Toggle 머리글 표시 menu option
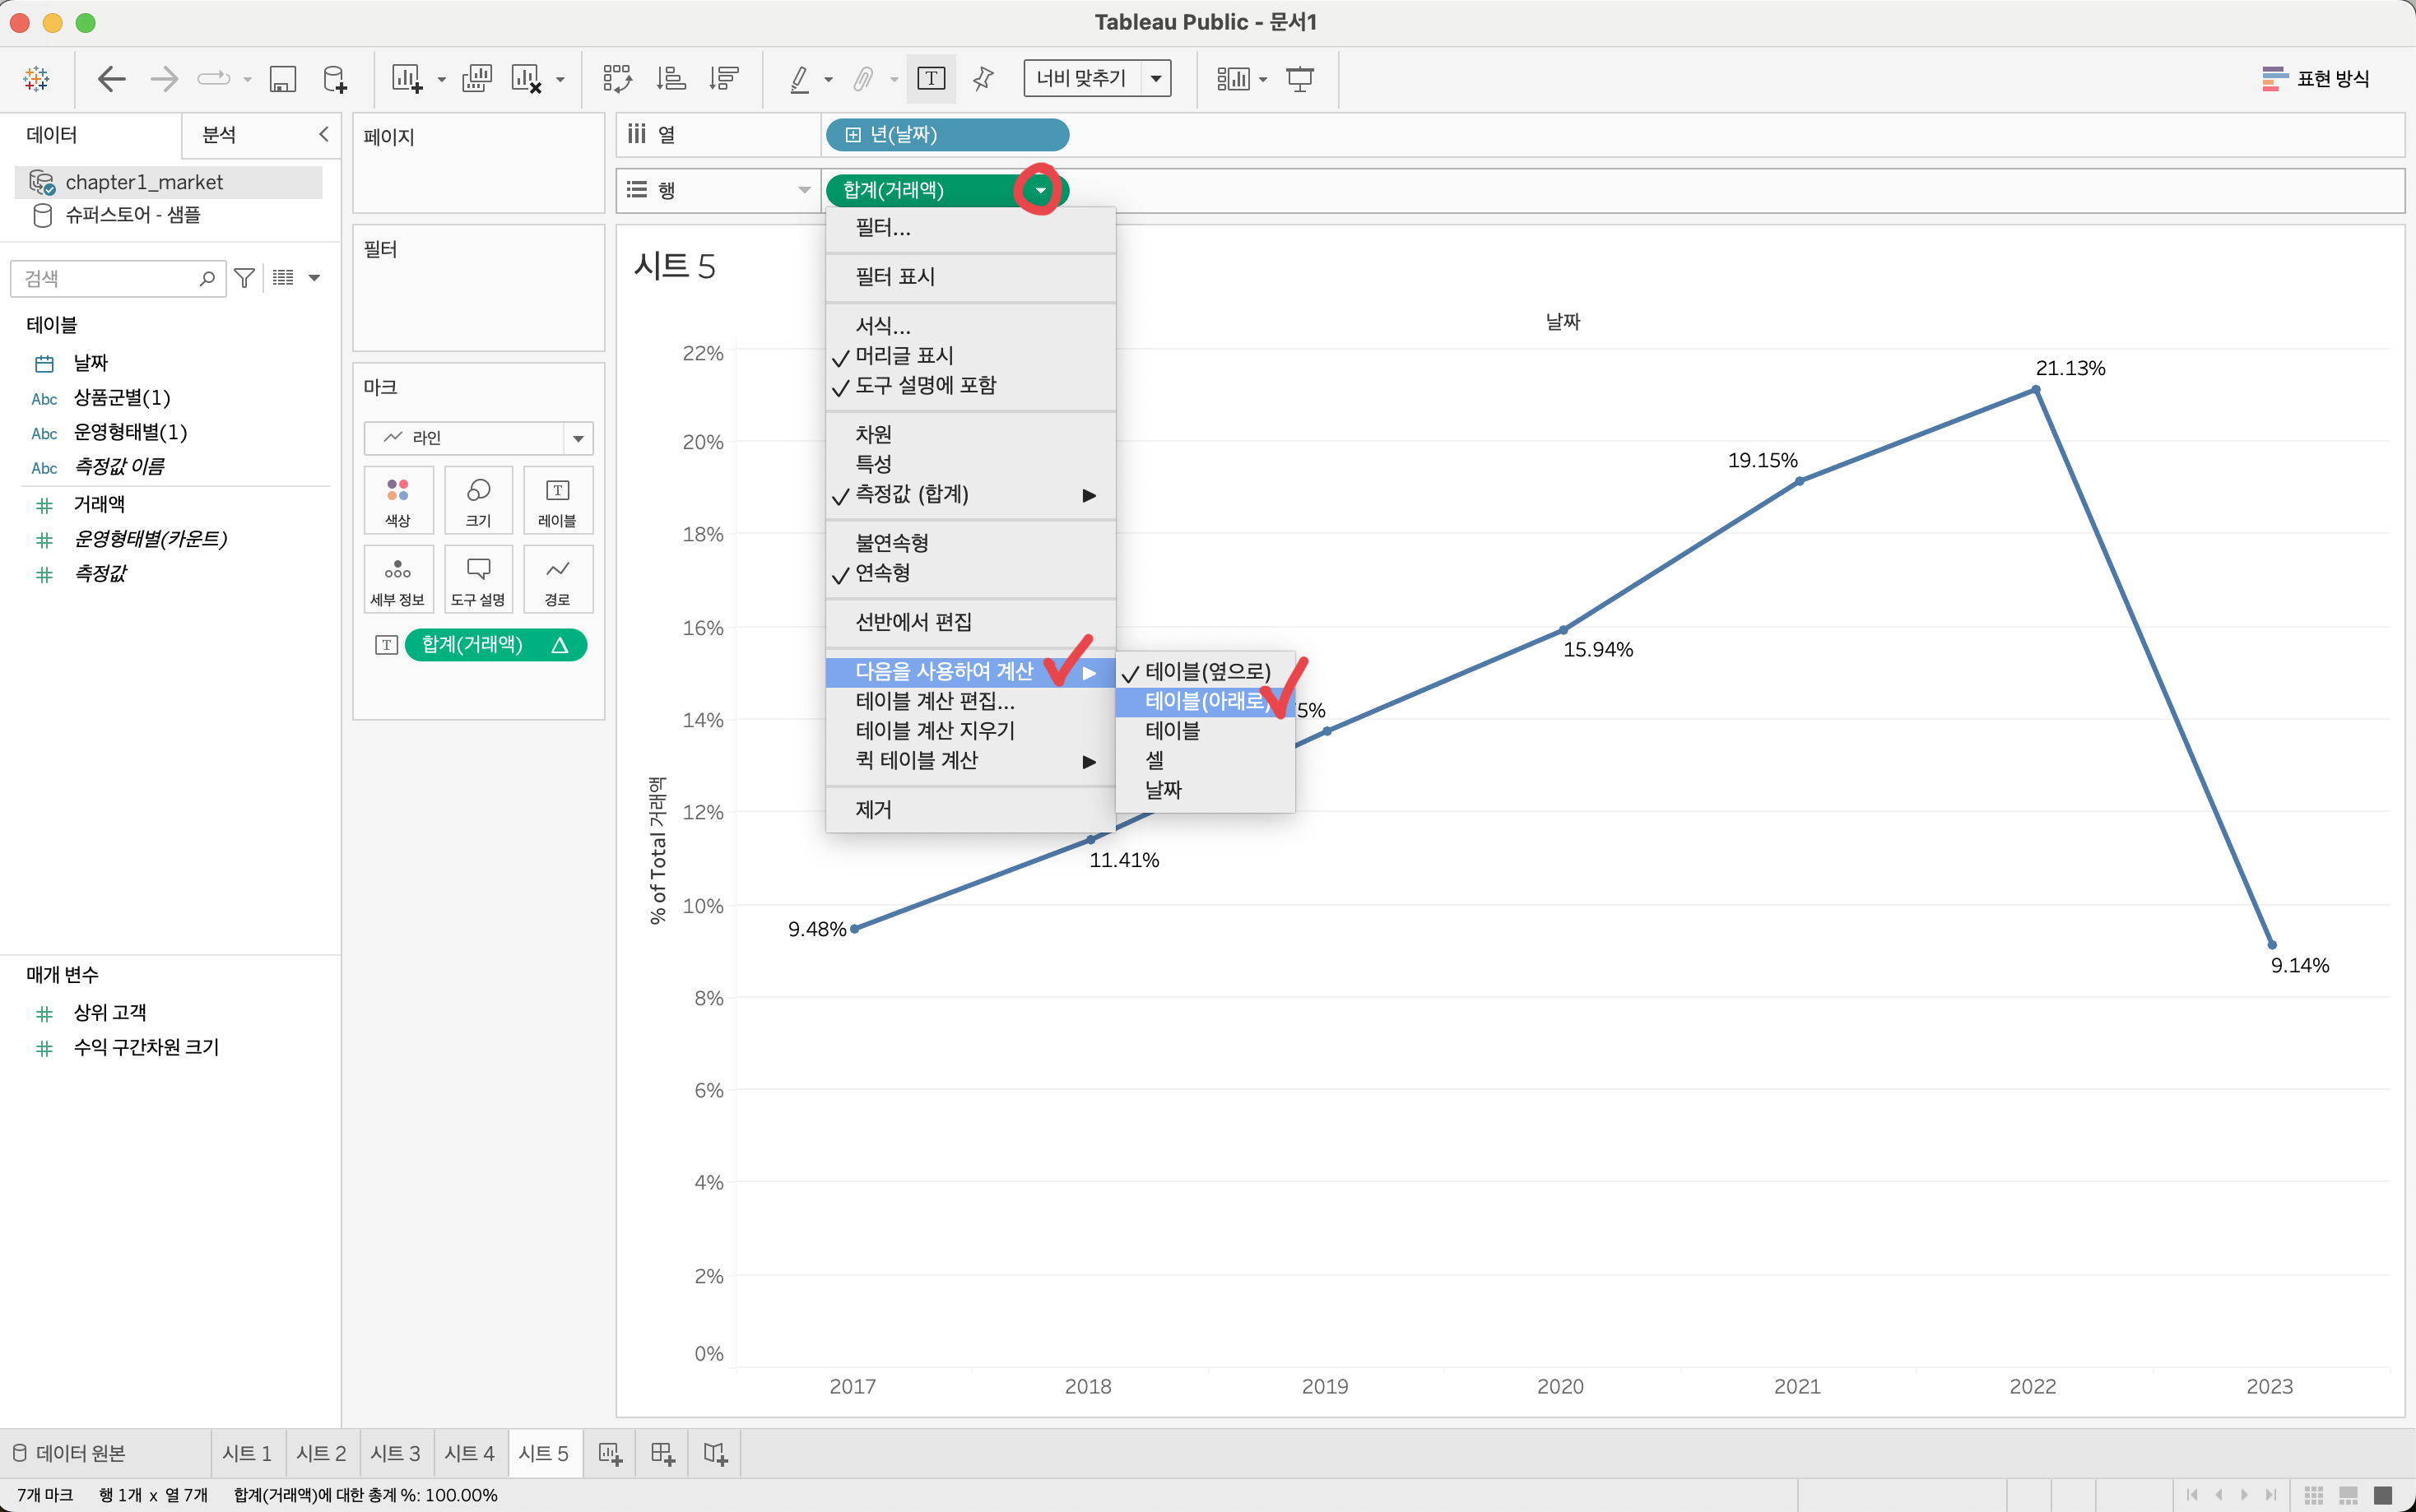This screenshot has height=1512, width=2416. point(904,356)
